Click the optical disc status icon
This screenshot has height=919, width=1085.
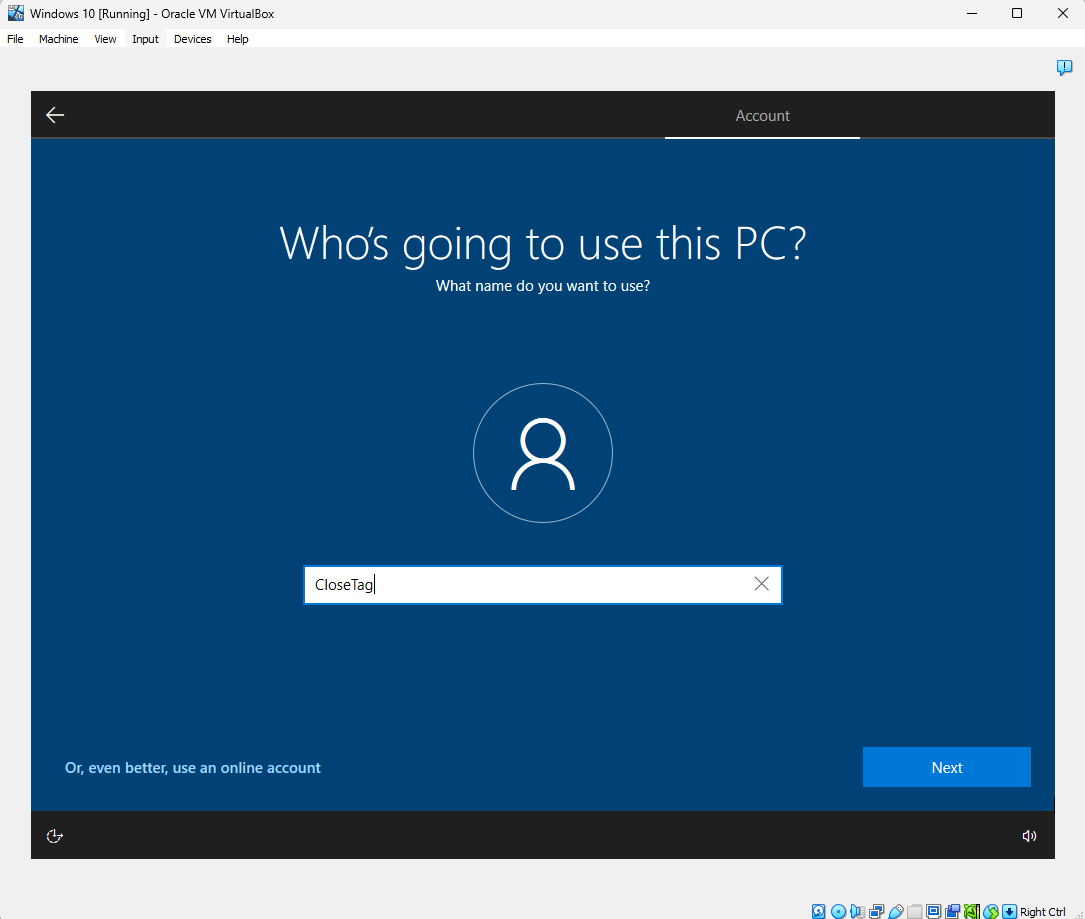click(x=838, y=911)
